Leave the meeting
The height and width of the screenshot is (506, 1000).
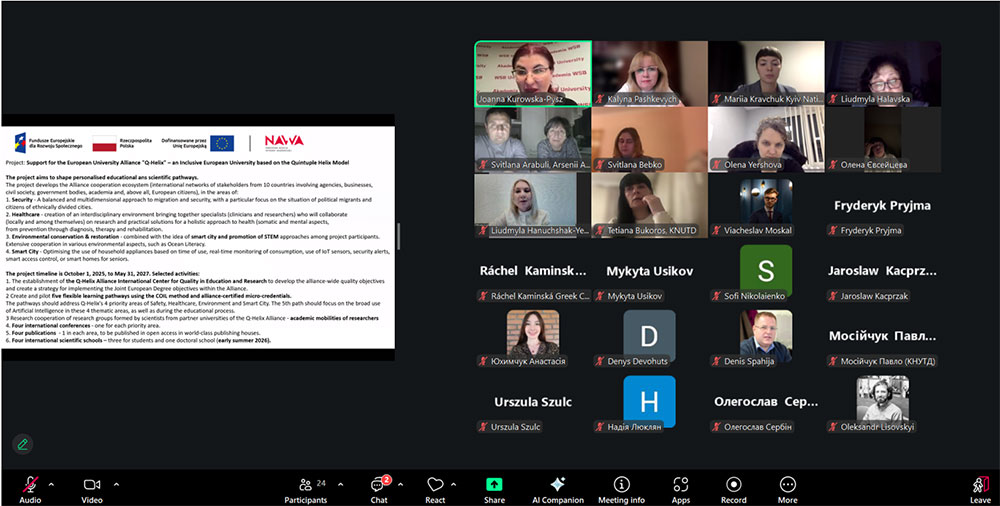point(980,486)
